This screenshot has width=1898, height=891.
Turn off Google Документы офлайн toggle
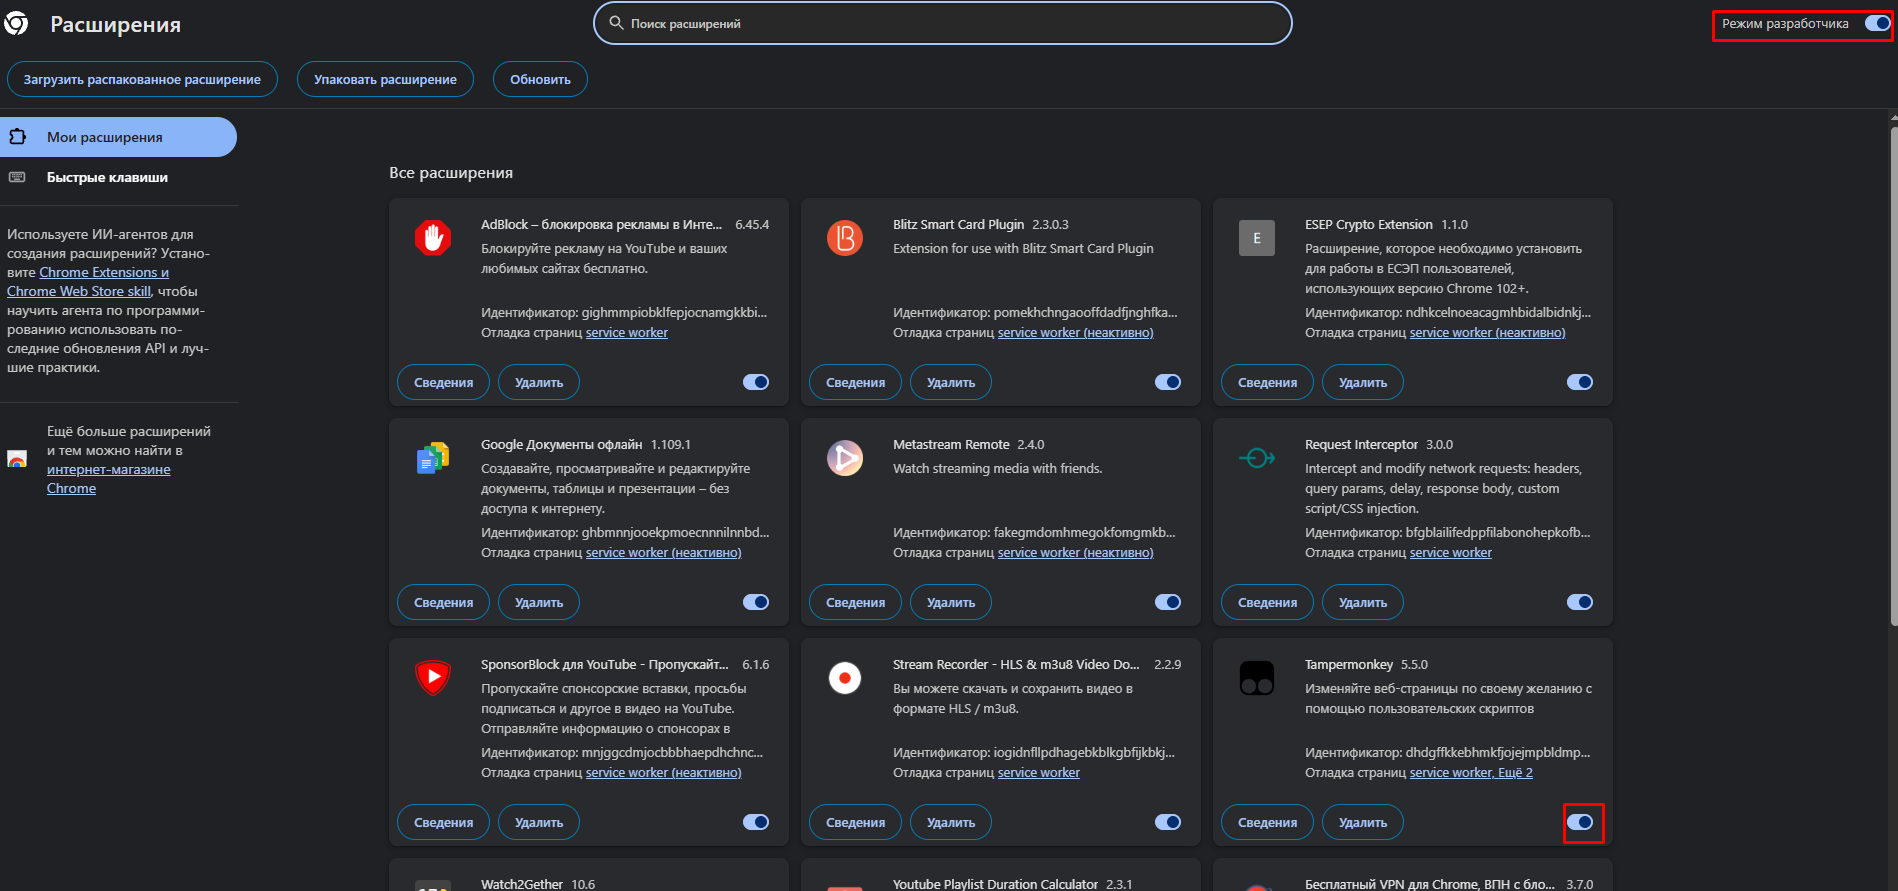click(756, 602)
